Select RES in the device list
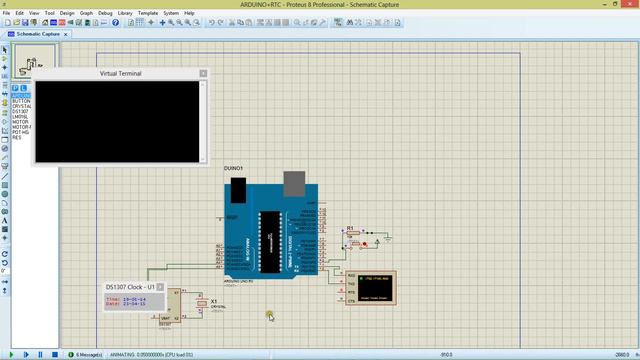Viewport: 640px width, 360px height. (x=17, y=138)
